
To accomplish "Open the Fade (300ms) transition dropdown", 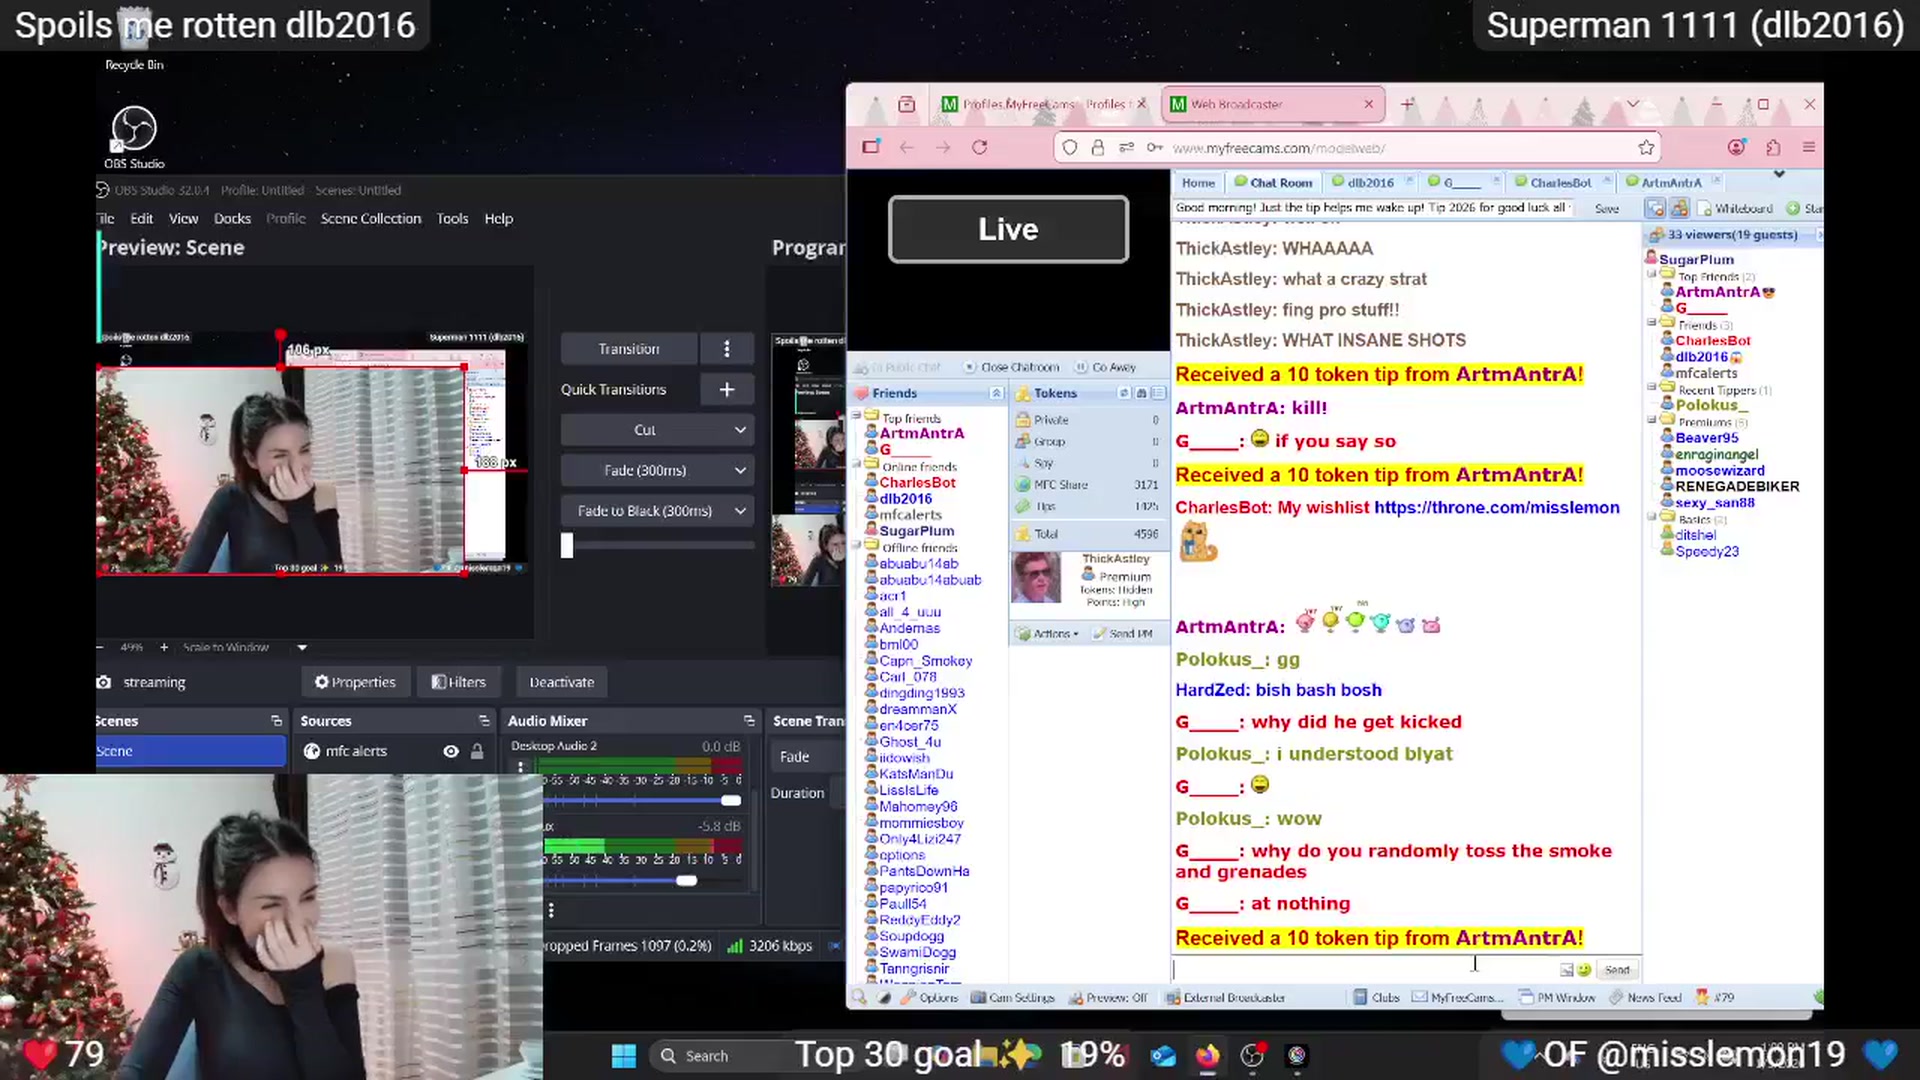I will click(656, 470).
